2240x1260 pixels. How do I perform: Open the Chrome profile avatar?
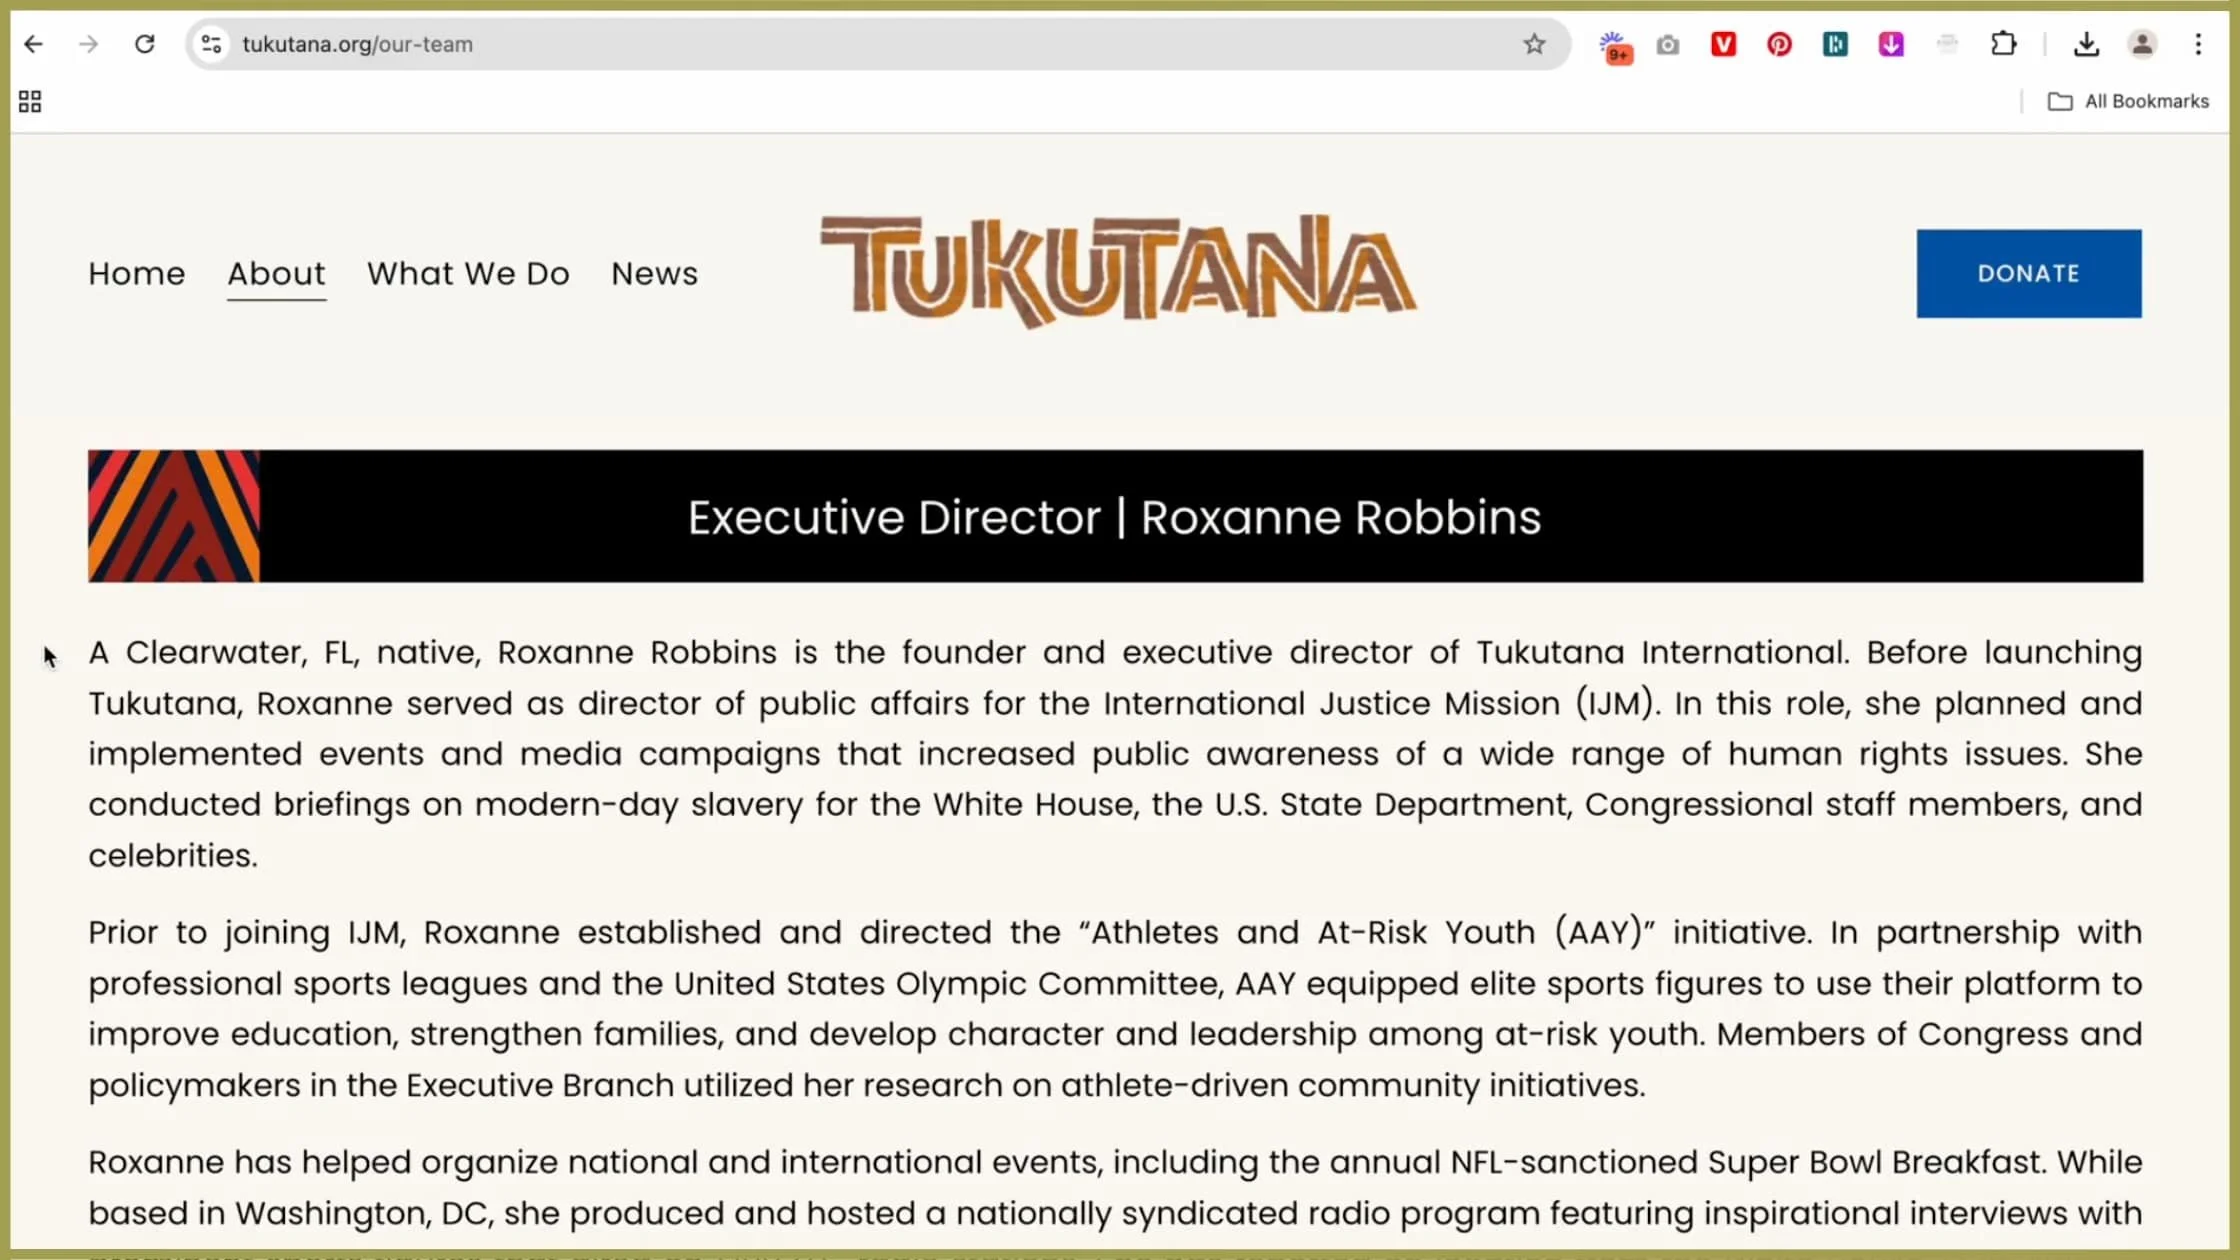pyautogui.click(x=2142, y=44)
